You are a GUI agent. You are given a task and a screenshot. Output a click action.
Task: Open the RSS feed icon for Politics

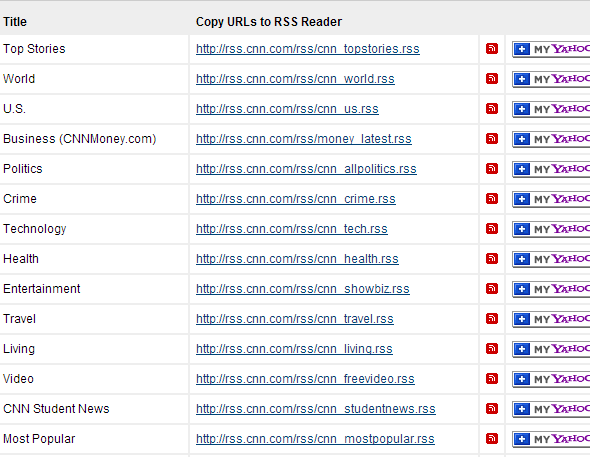pyautogui.click(x=492, y=169)
